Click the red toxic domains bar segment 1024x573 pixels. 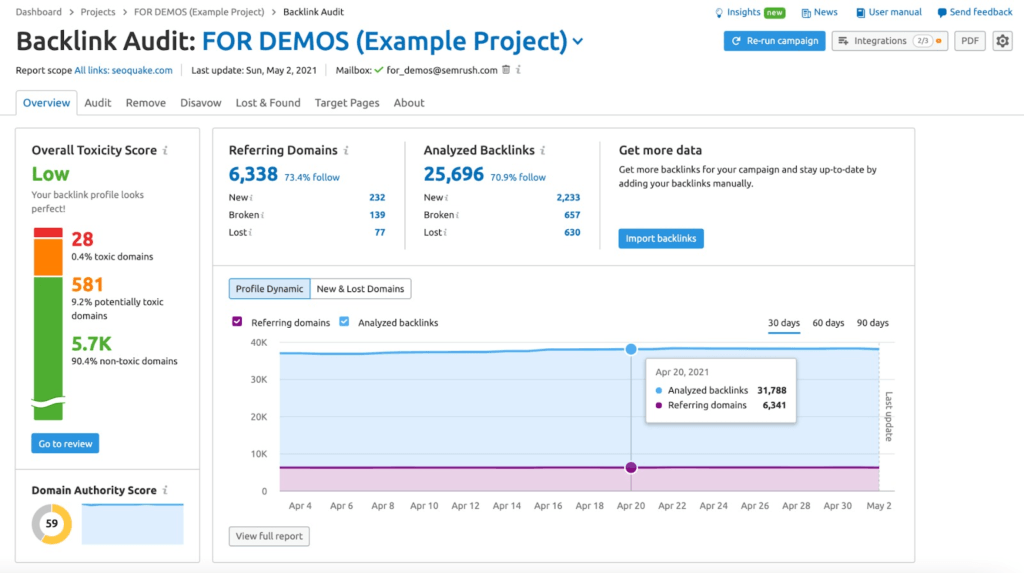[48, 233]
